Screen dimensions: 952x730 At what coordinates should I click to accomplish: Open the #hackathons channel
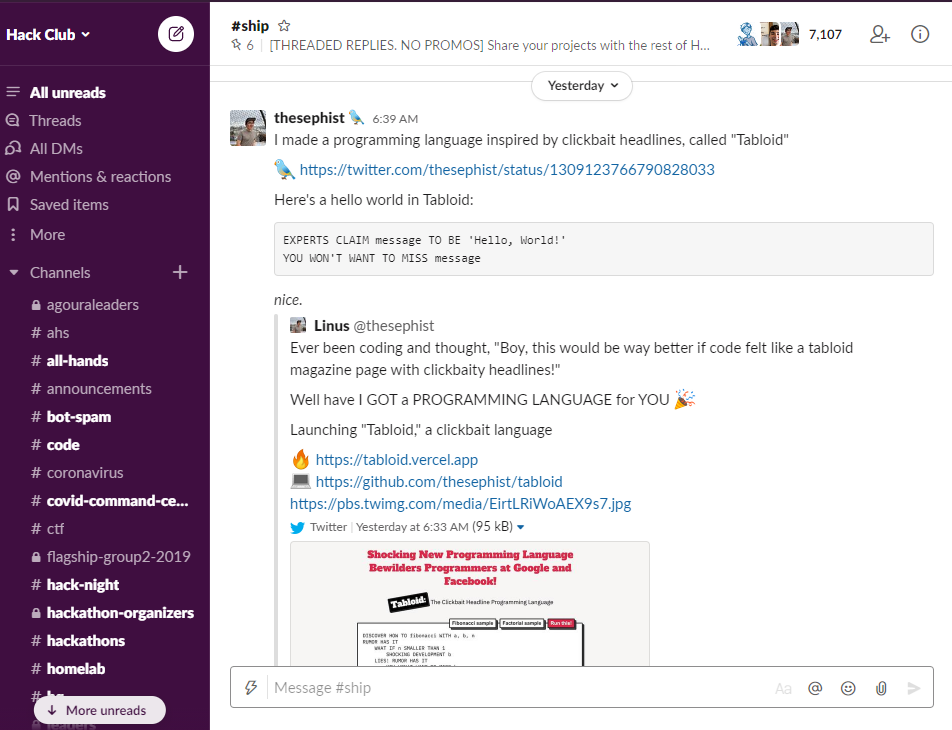pos(86,640)
